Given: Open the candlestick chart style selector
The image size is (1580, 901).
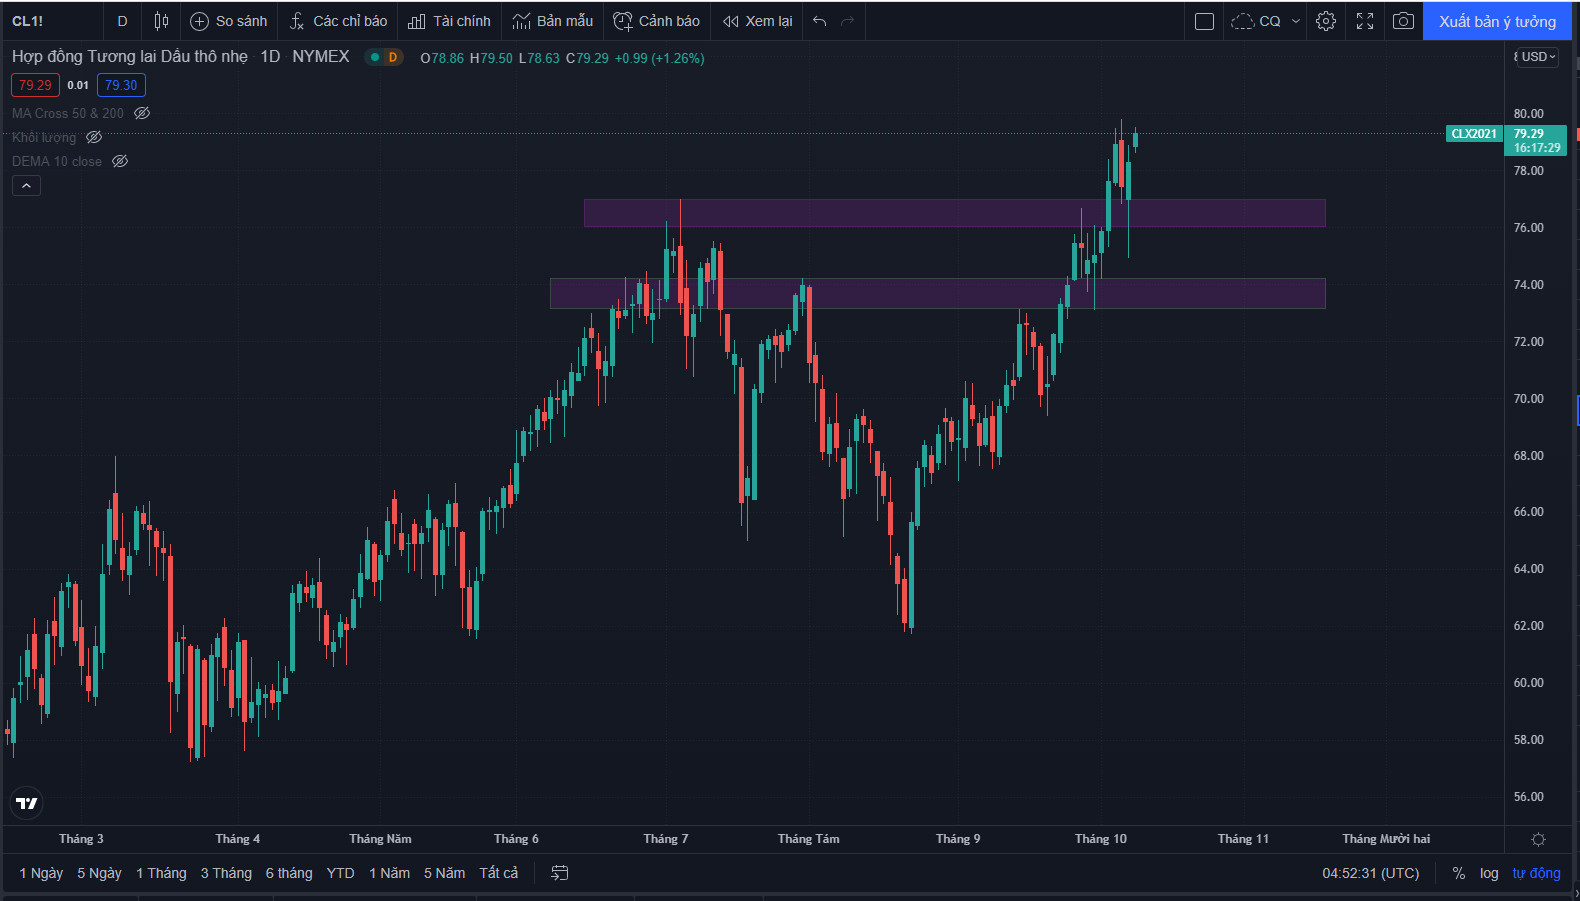Looking at the screenshot, I should coord(161,21).
